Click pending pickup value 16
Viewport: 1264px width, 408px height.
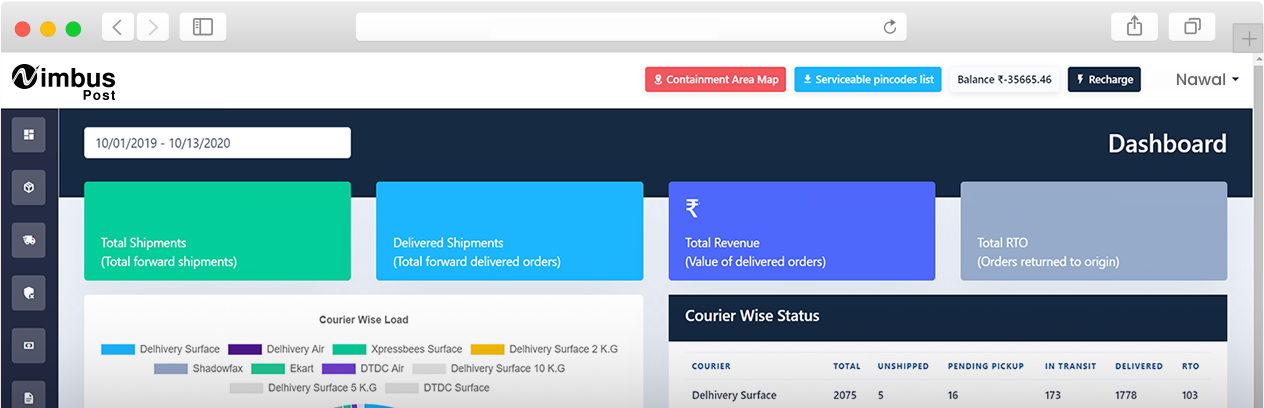954,396
